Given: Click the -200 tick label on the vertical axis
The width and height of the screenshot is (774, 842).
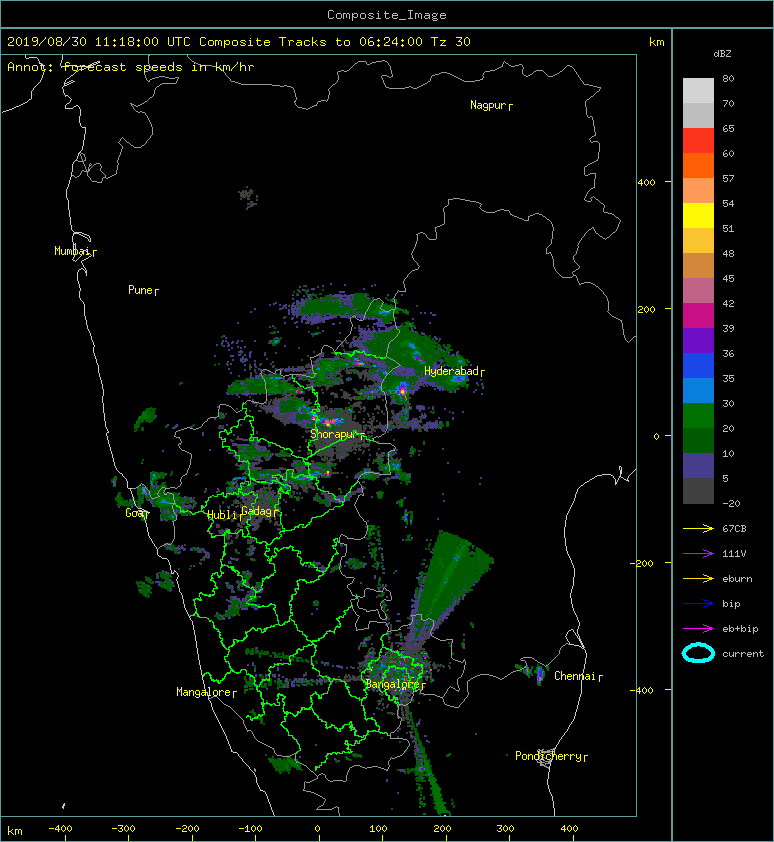Looking at the screenshot, I should [643, 563].
